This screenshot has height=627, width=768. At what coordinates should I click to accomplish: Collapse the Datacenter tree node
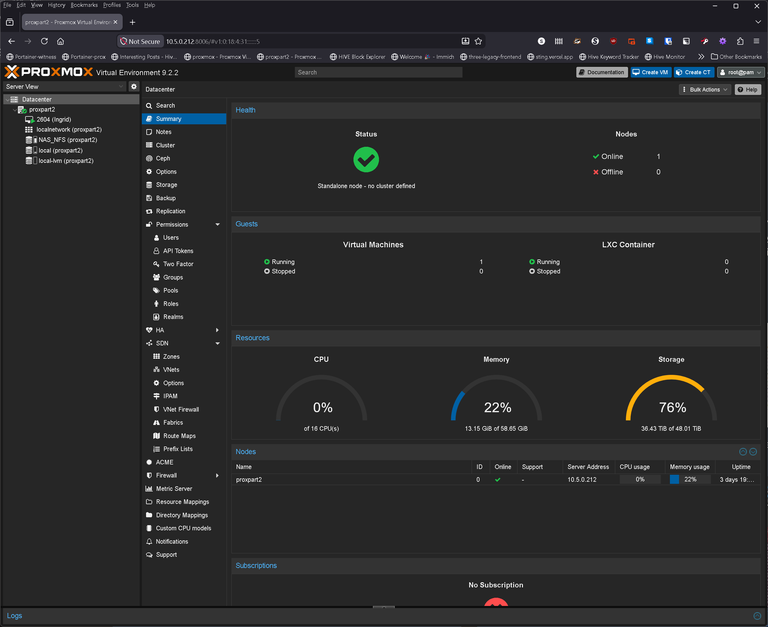(x=7, y=99)
